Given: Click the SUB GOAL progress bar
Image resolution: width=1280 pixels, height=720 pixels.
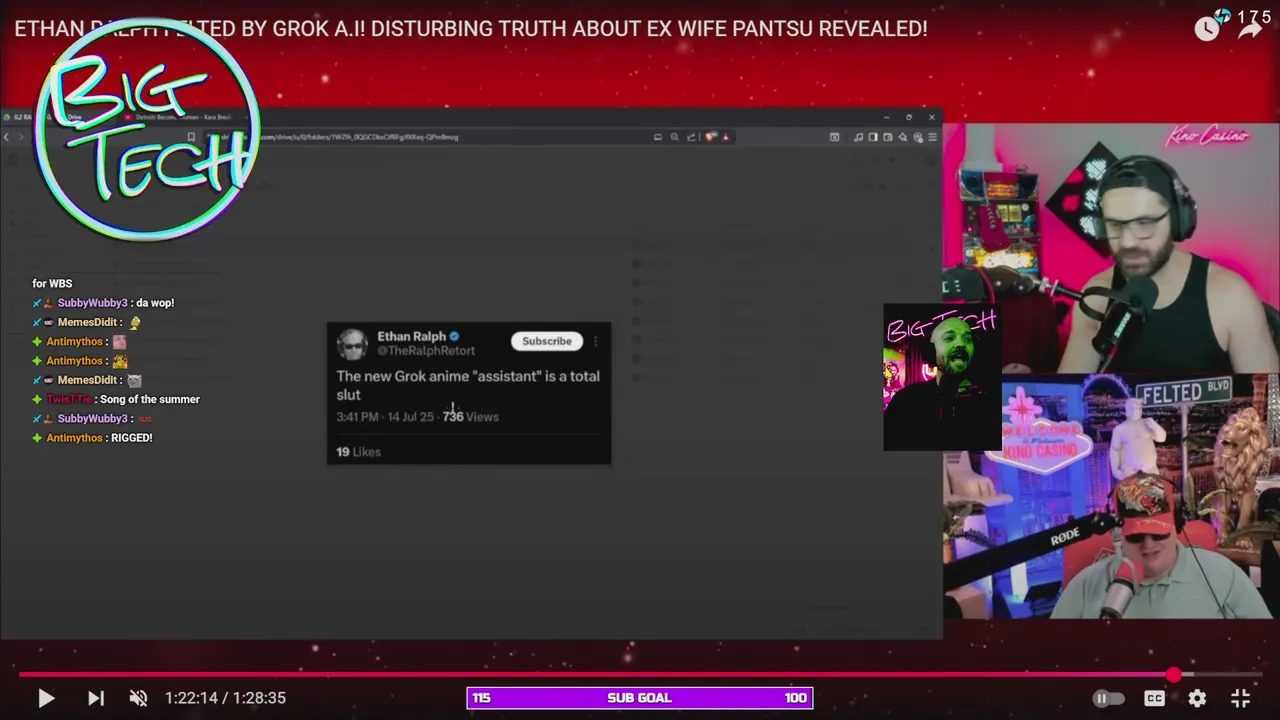Looking at the screenshot, I should click(640, 698).
